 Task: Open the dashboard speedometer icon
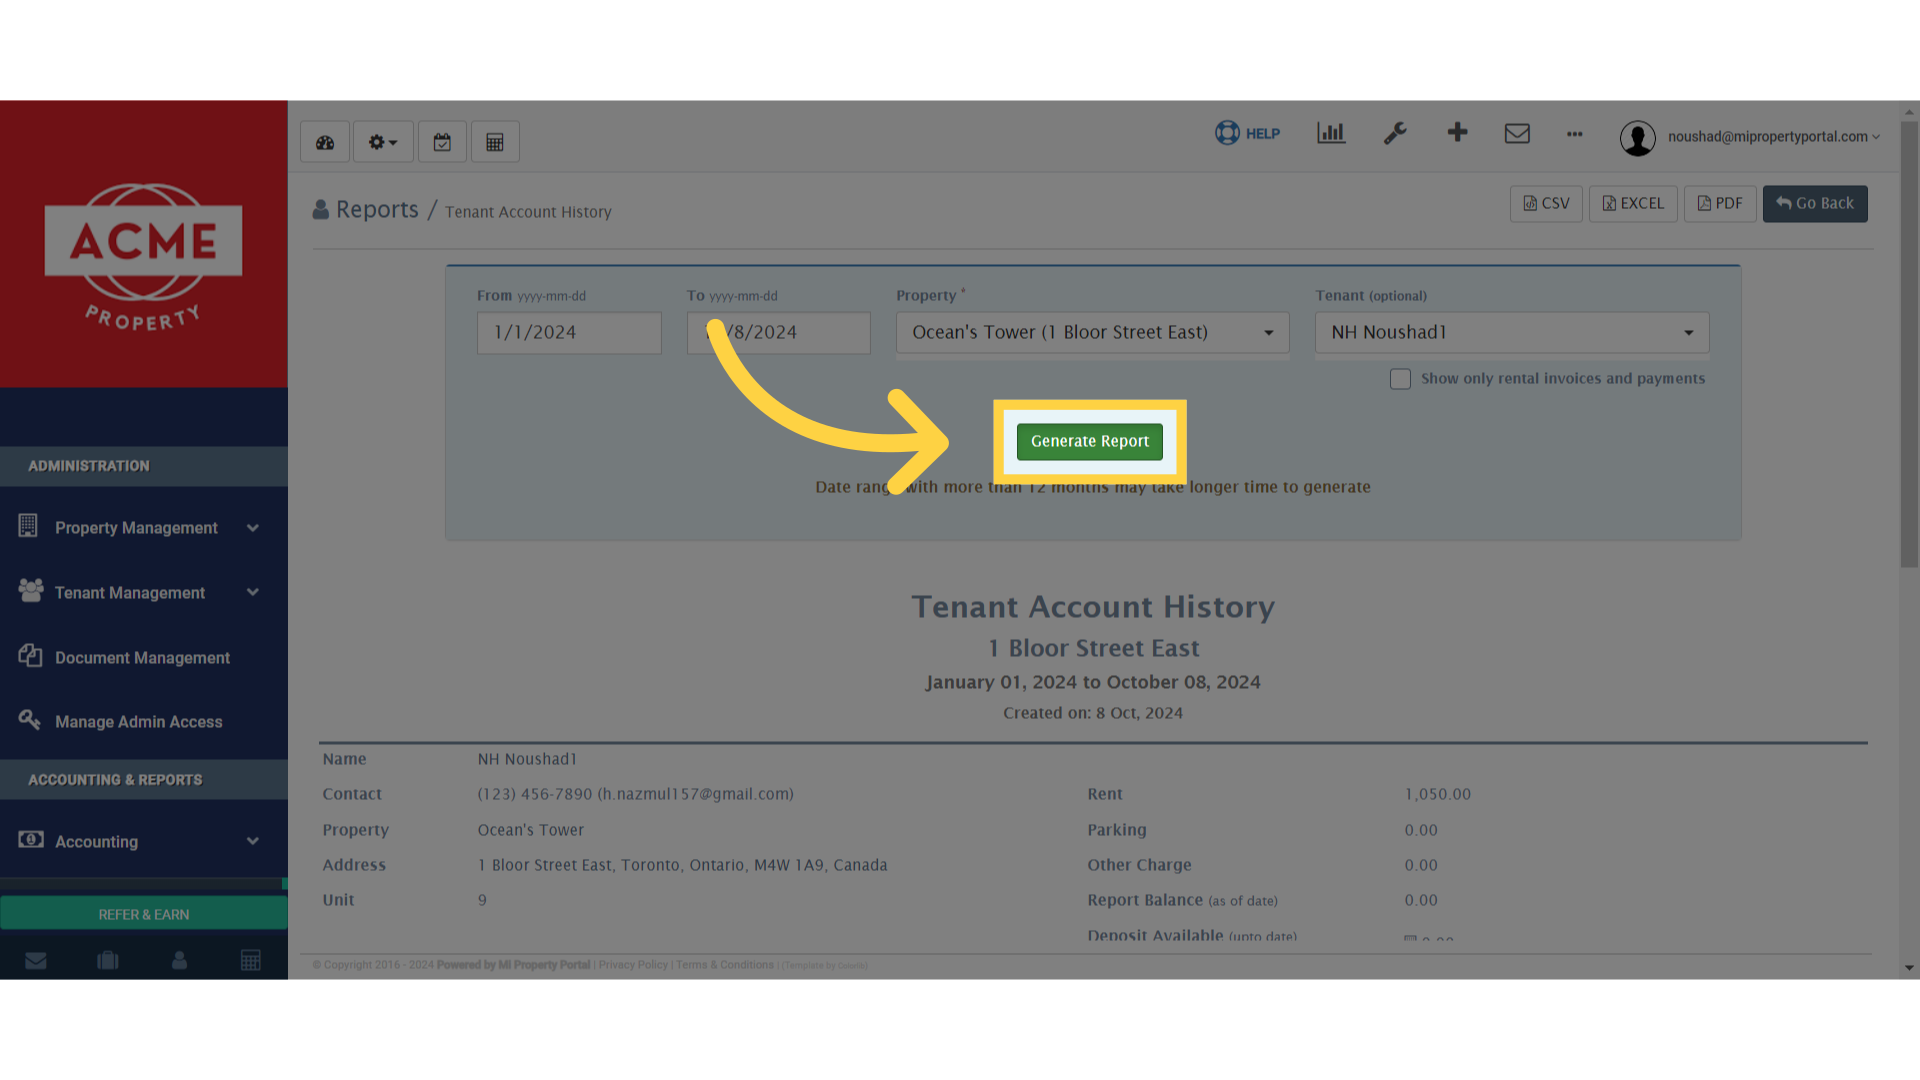point(324,141)
